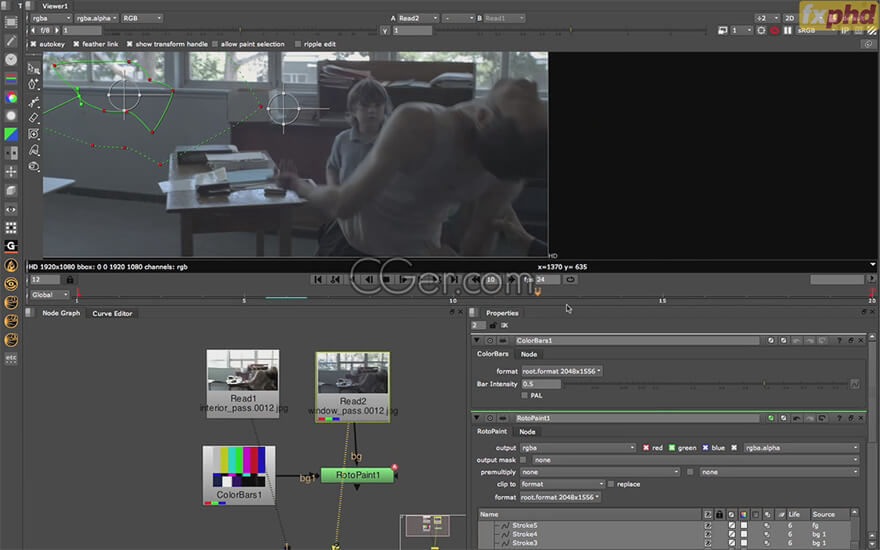Open the Views nodes eye icon
Image resolution: width=880 pixels, height=550 pixels.
pos(11,209)
